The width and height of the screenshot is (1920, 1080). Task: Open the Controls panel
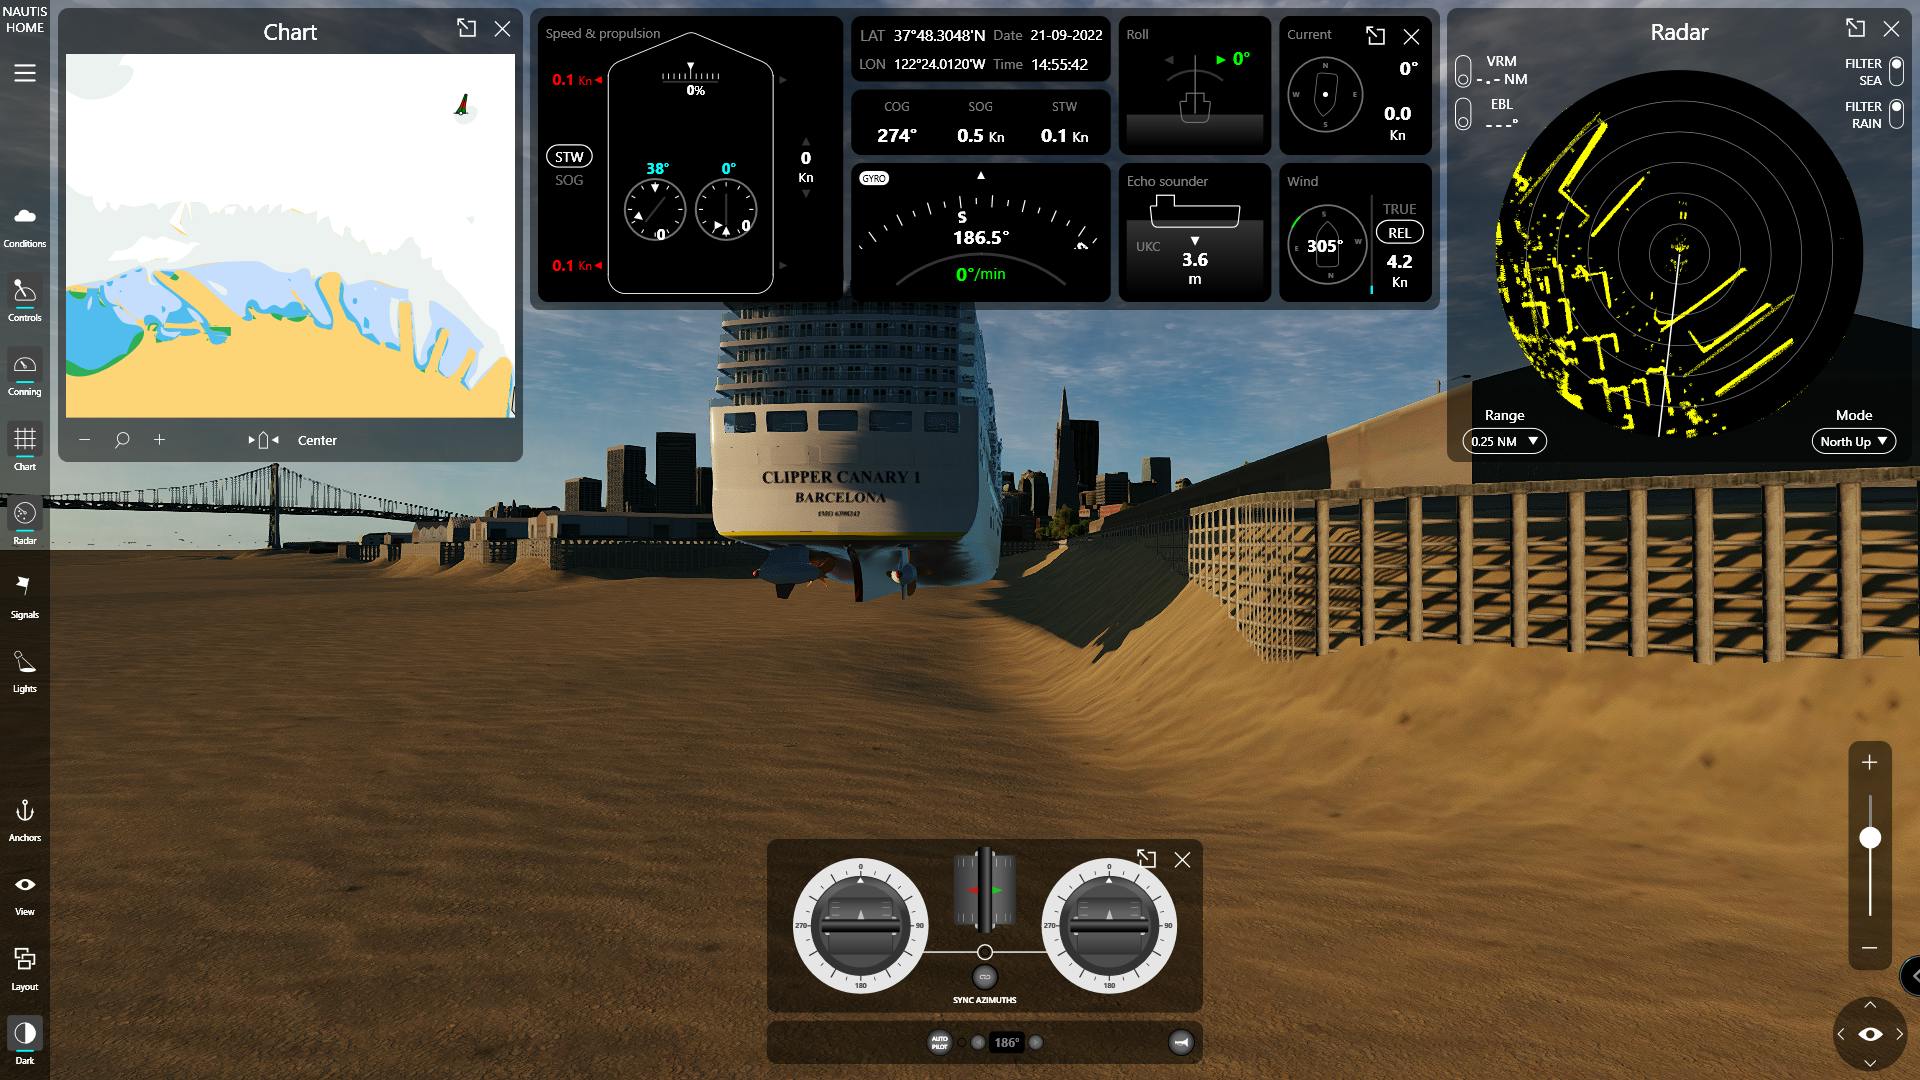tap(25, 300)
